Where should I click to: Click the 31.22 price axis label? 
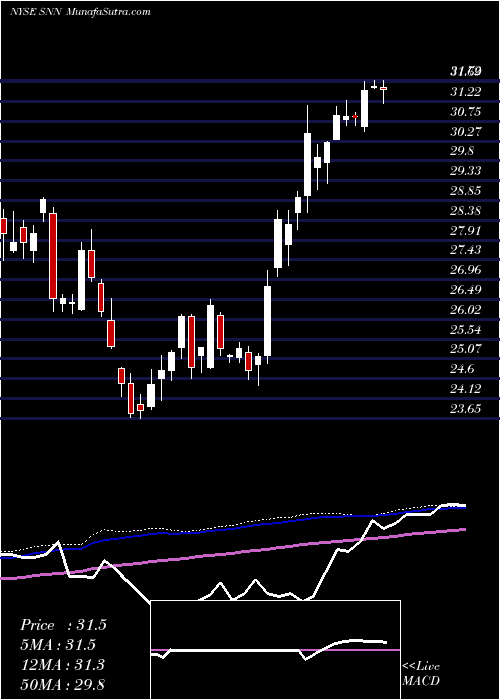(466, 92)
